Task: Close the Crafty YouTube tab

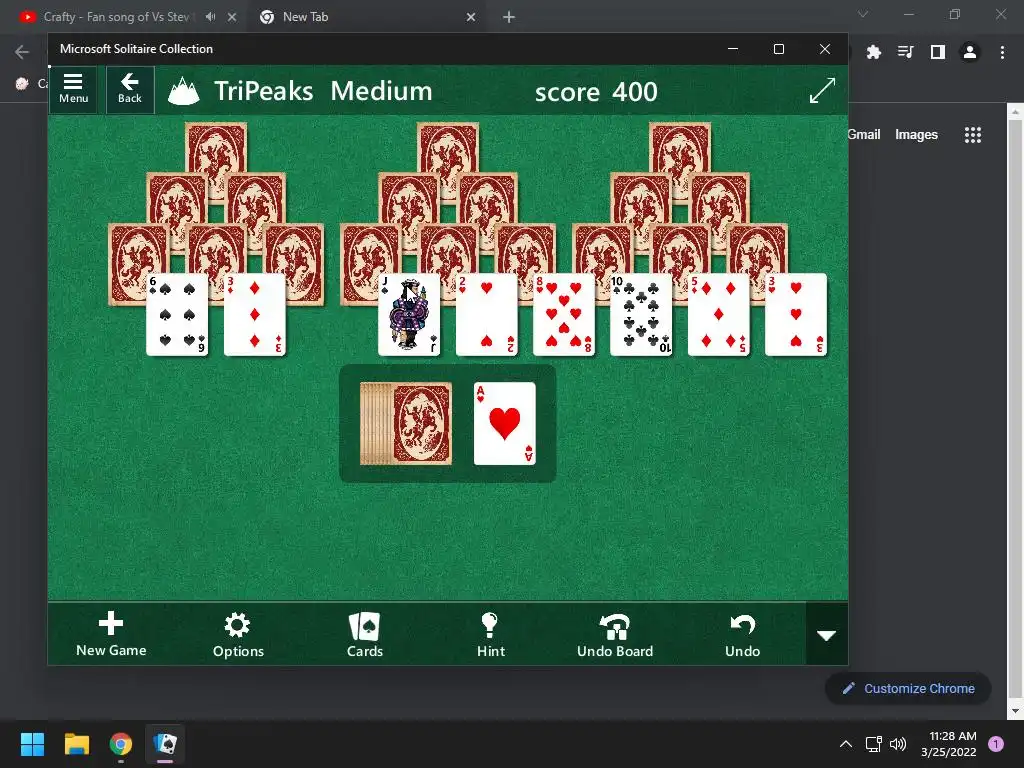Action: [x=232, y=18]
